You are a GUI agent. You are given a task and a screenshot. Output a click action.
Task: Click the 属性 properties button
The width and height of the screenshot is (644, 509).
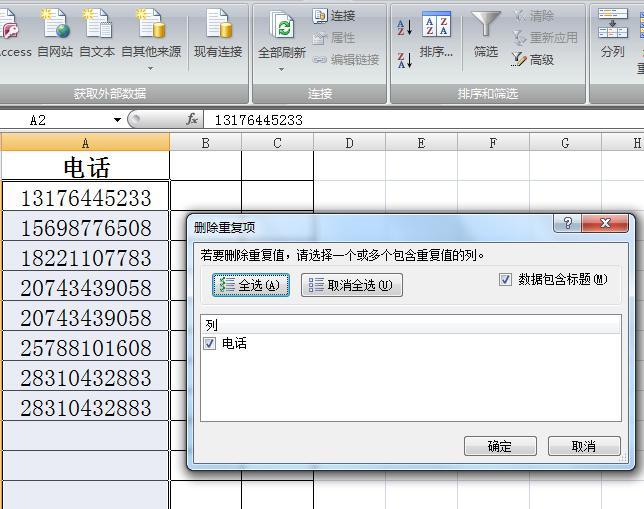click(334, 38)
